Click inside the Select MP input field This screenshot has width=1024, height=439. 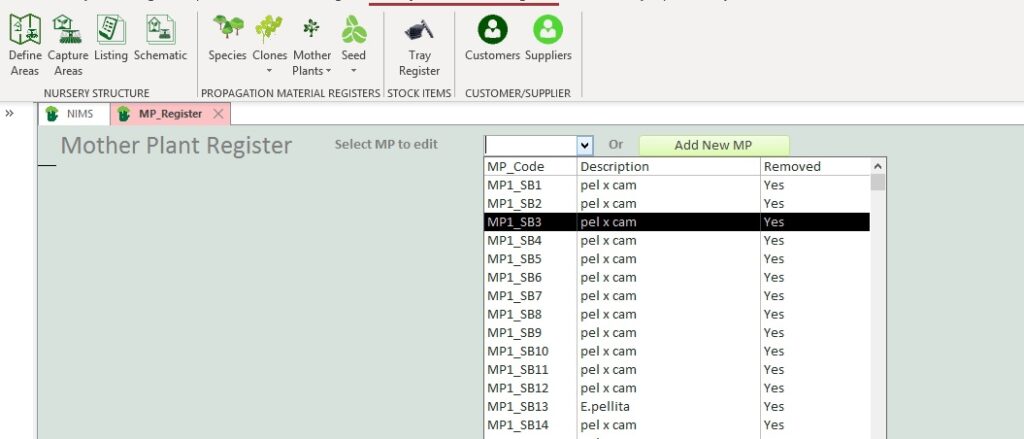click(x=530, y=145)
